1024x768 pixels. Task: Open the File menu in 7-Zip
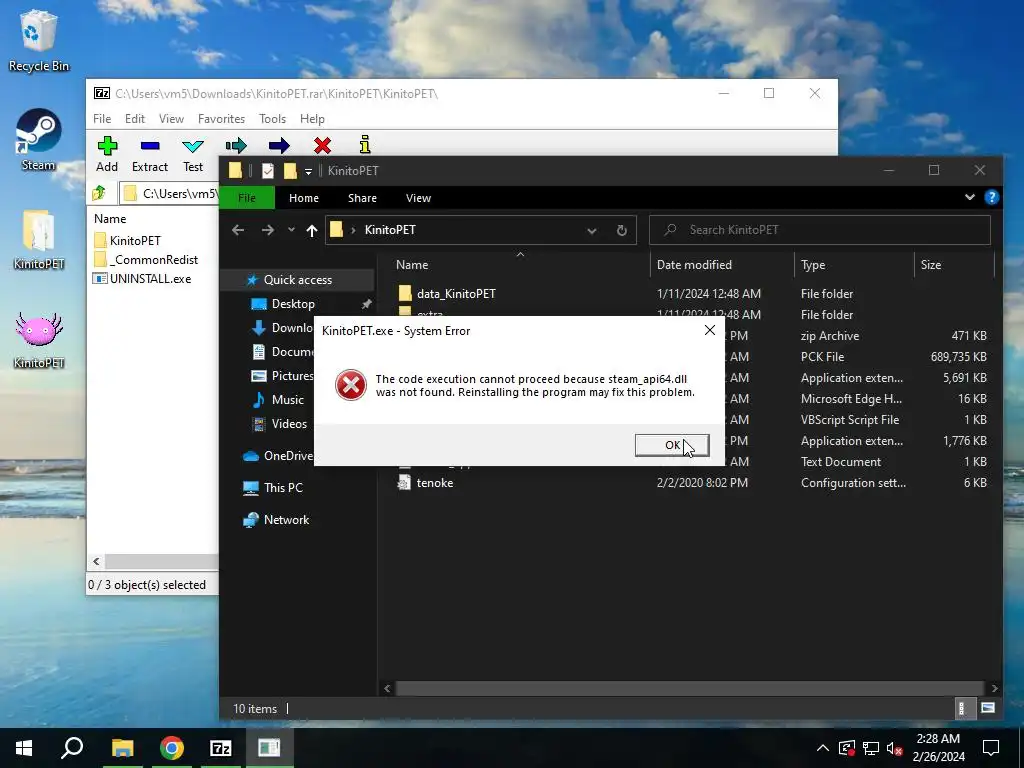pos(102,119)
